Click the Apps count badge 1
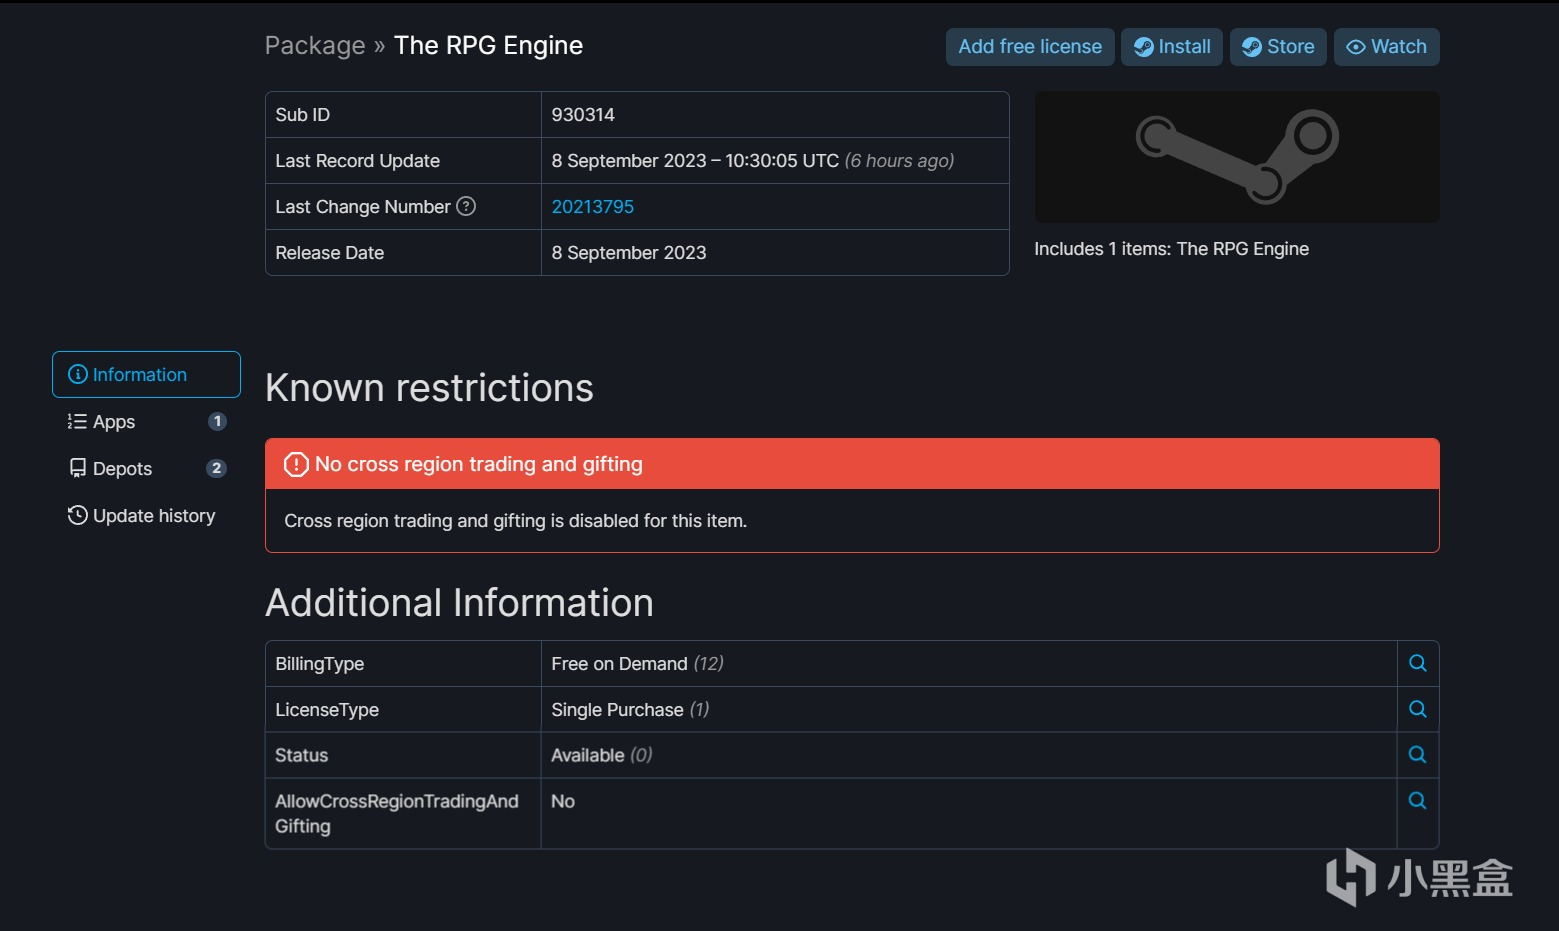The image size is (1559, 931). click(x=217, y=422)
